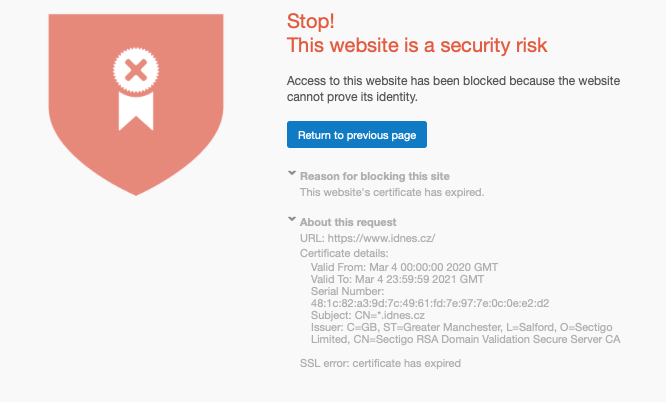Click the Reason for blocking this site heading
666x402 pixels.
click(375, 176)
